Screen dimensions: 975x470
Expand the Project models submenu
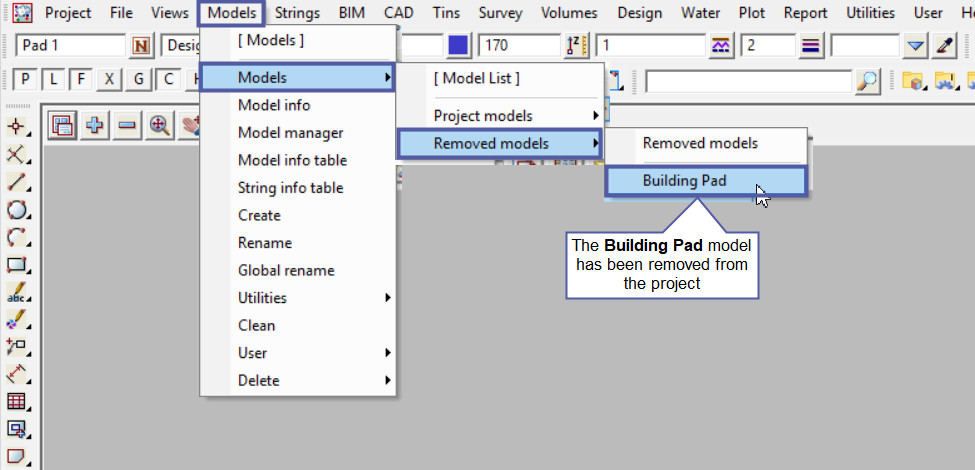click(500, 116)
